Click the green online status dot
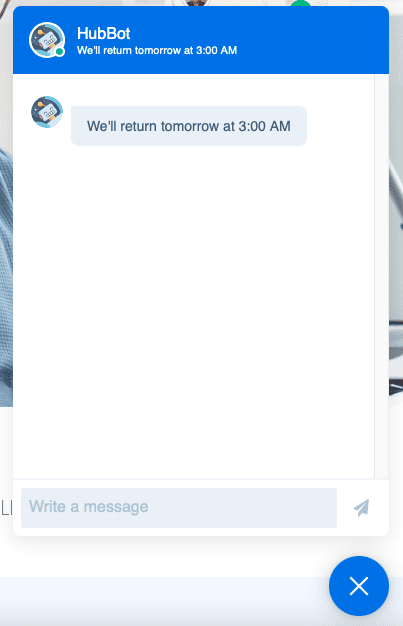Screen dimensions: 403x626 tap(60, 52)
